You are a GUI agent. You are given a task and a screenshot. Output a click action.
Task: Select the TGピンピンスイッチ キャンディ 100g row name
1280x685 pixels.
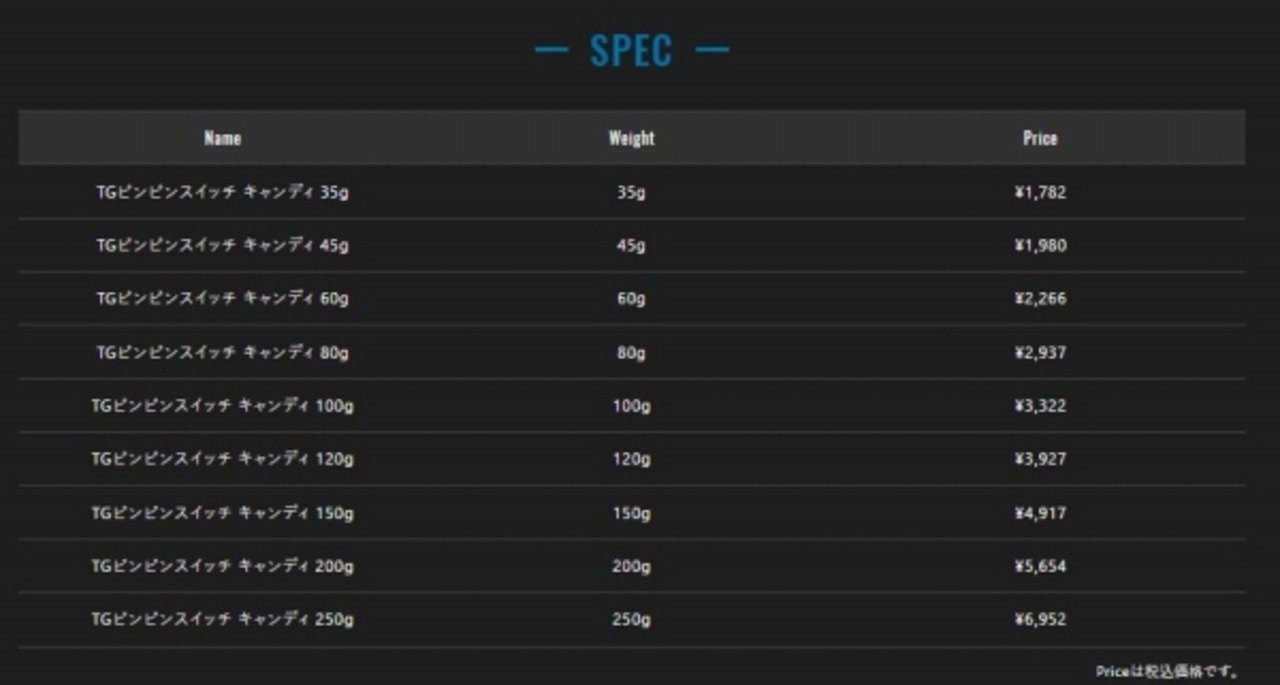[222, 406]
